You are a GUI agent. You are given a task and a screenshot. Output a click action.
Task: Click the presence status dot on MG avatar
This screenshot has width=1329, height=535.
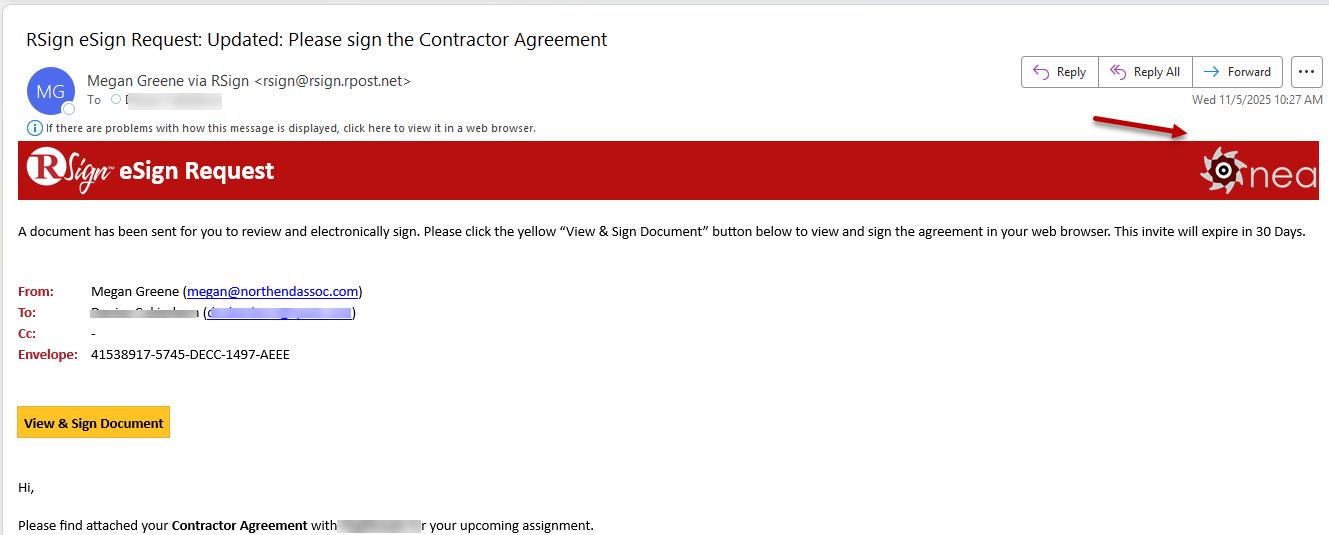click(69, 108)
